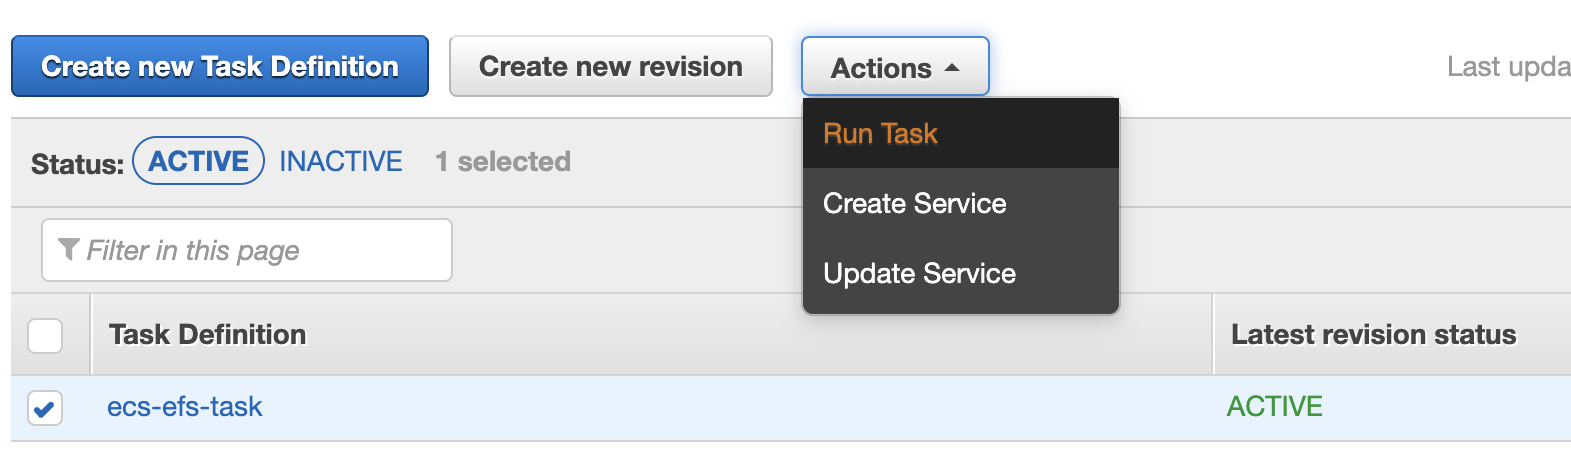
Task: Switch status filter to INACTIVE
Action: point(340,161)
